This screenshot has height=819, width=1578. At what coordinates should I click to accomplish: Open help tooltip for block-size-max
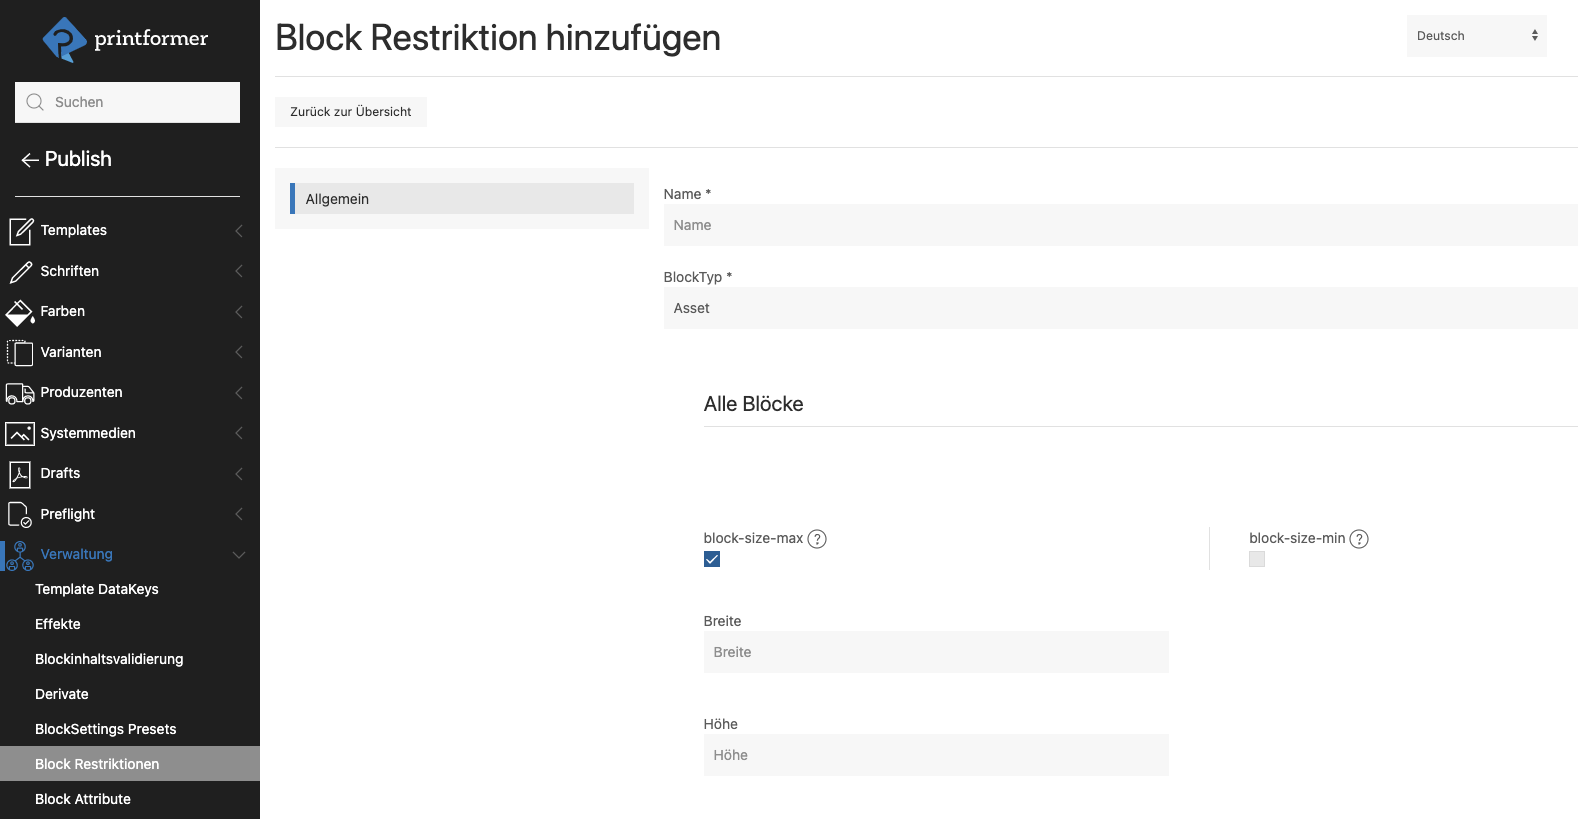click(817, 539)
